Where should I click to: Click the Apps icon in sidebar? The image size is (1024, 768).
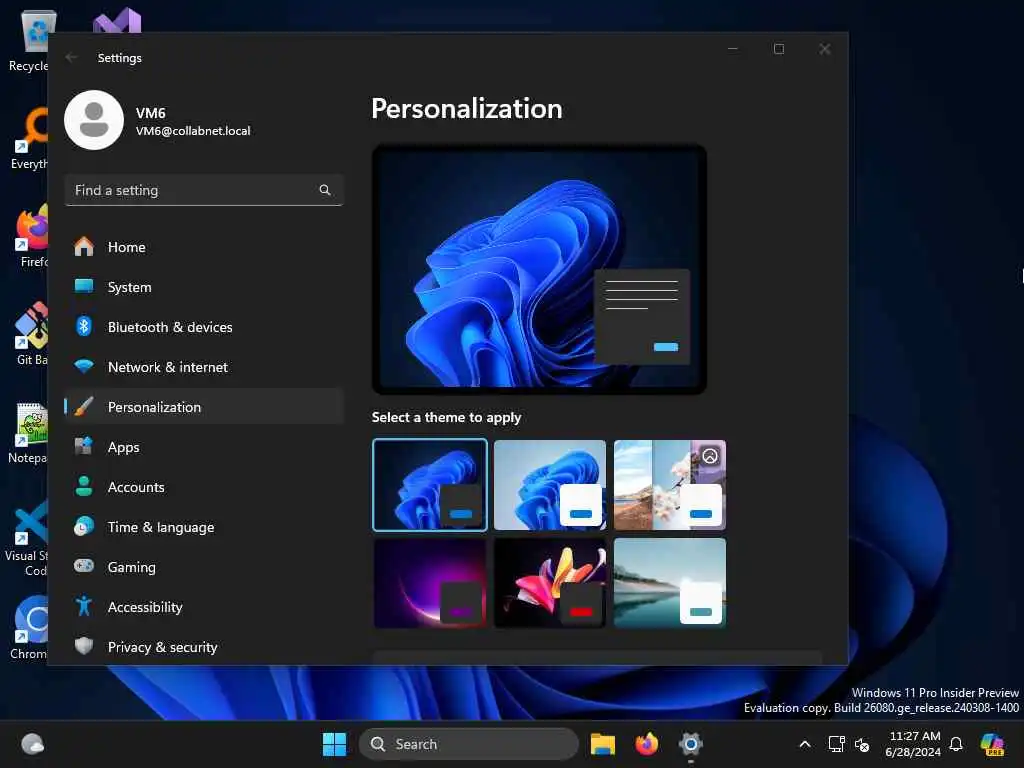tap(84, 446)
